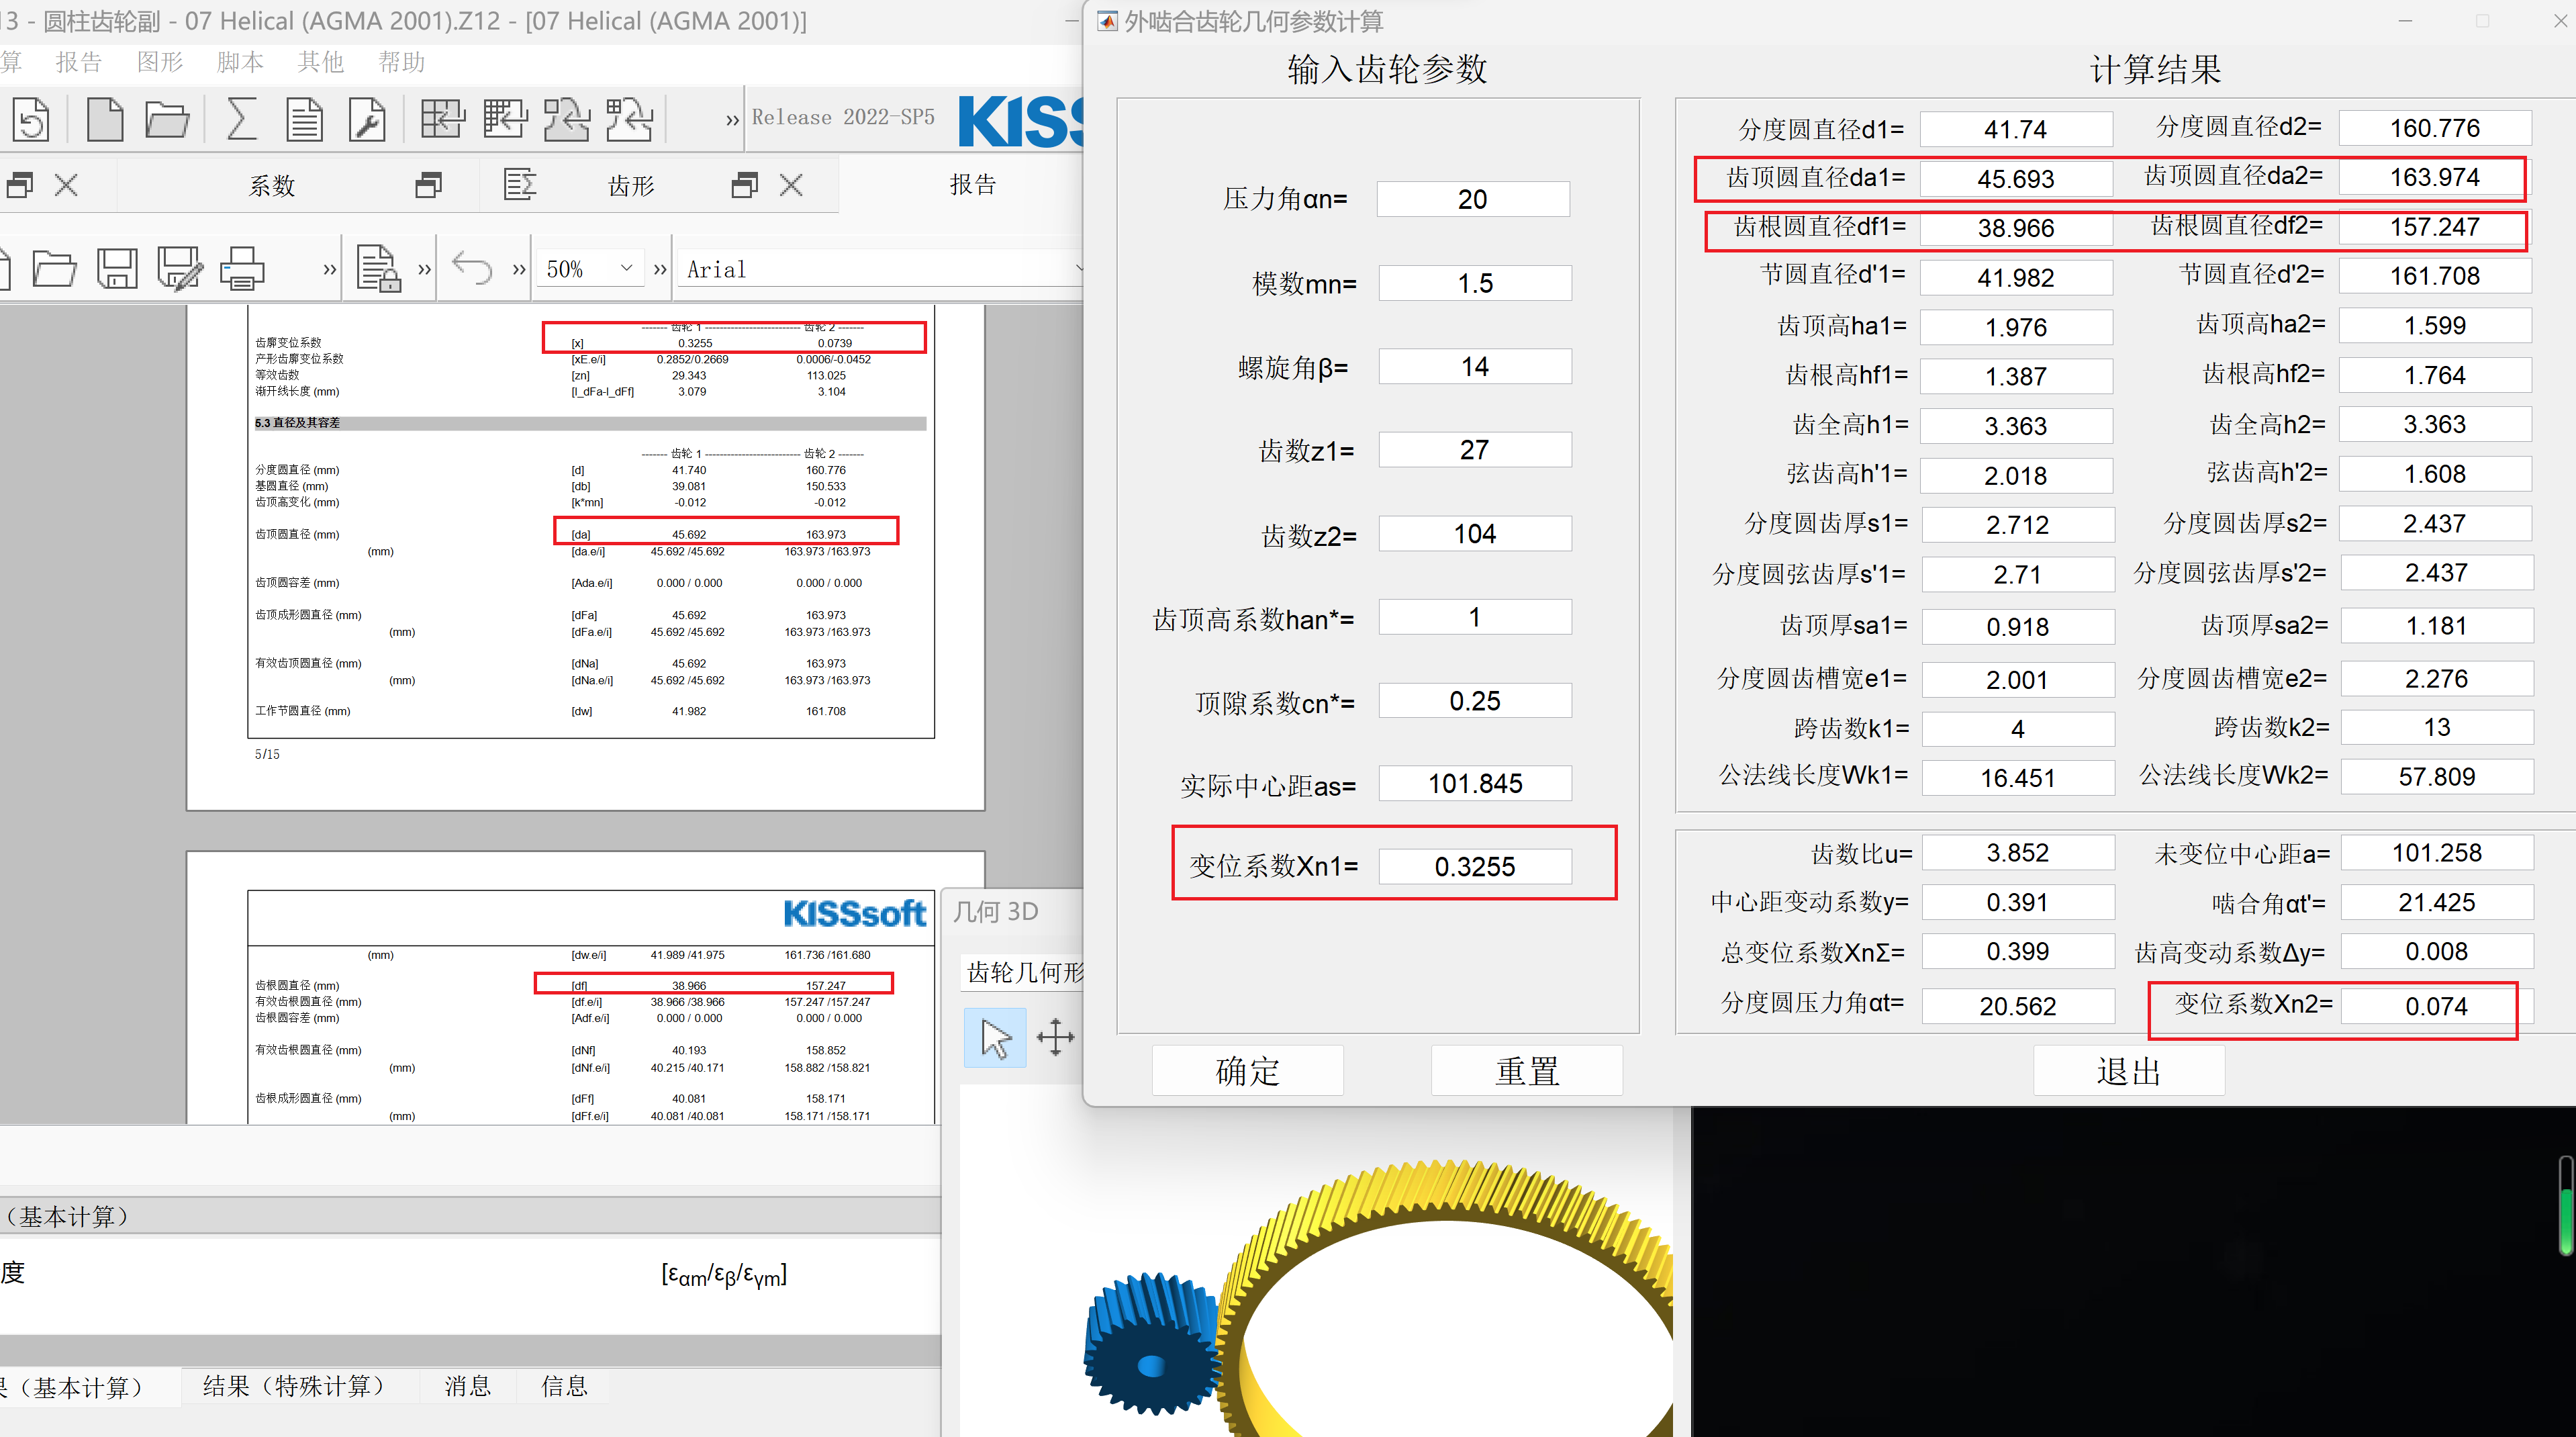
Task: Click the 齿数z2 input field
Action: pyautogui.click(x=1475, y=533)
